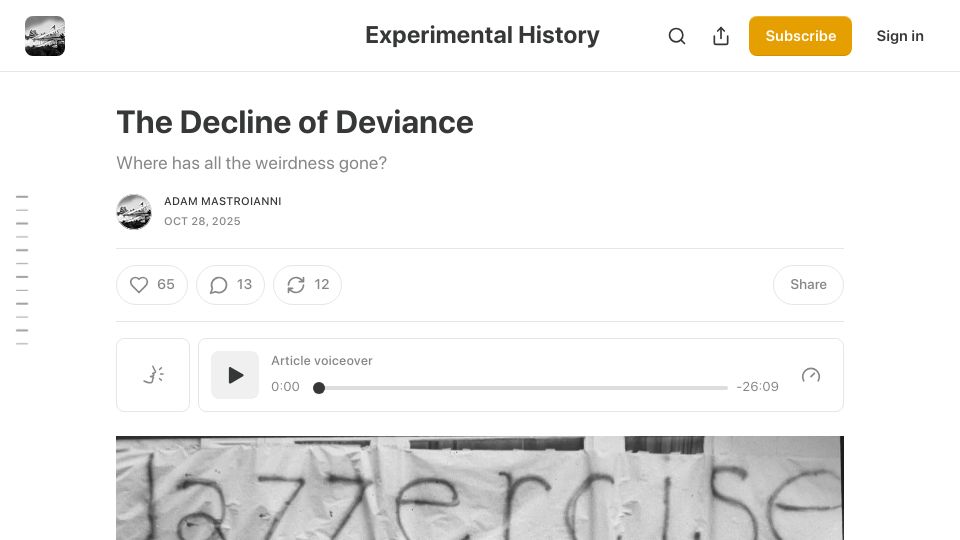The width and height of the screenshot is (960, 540).
Task: Subscribe using the yellow Subscribe button
Action: coord(800,36)
